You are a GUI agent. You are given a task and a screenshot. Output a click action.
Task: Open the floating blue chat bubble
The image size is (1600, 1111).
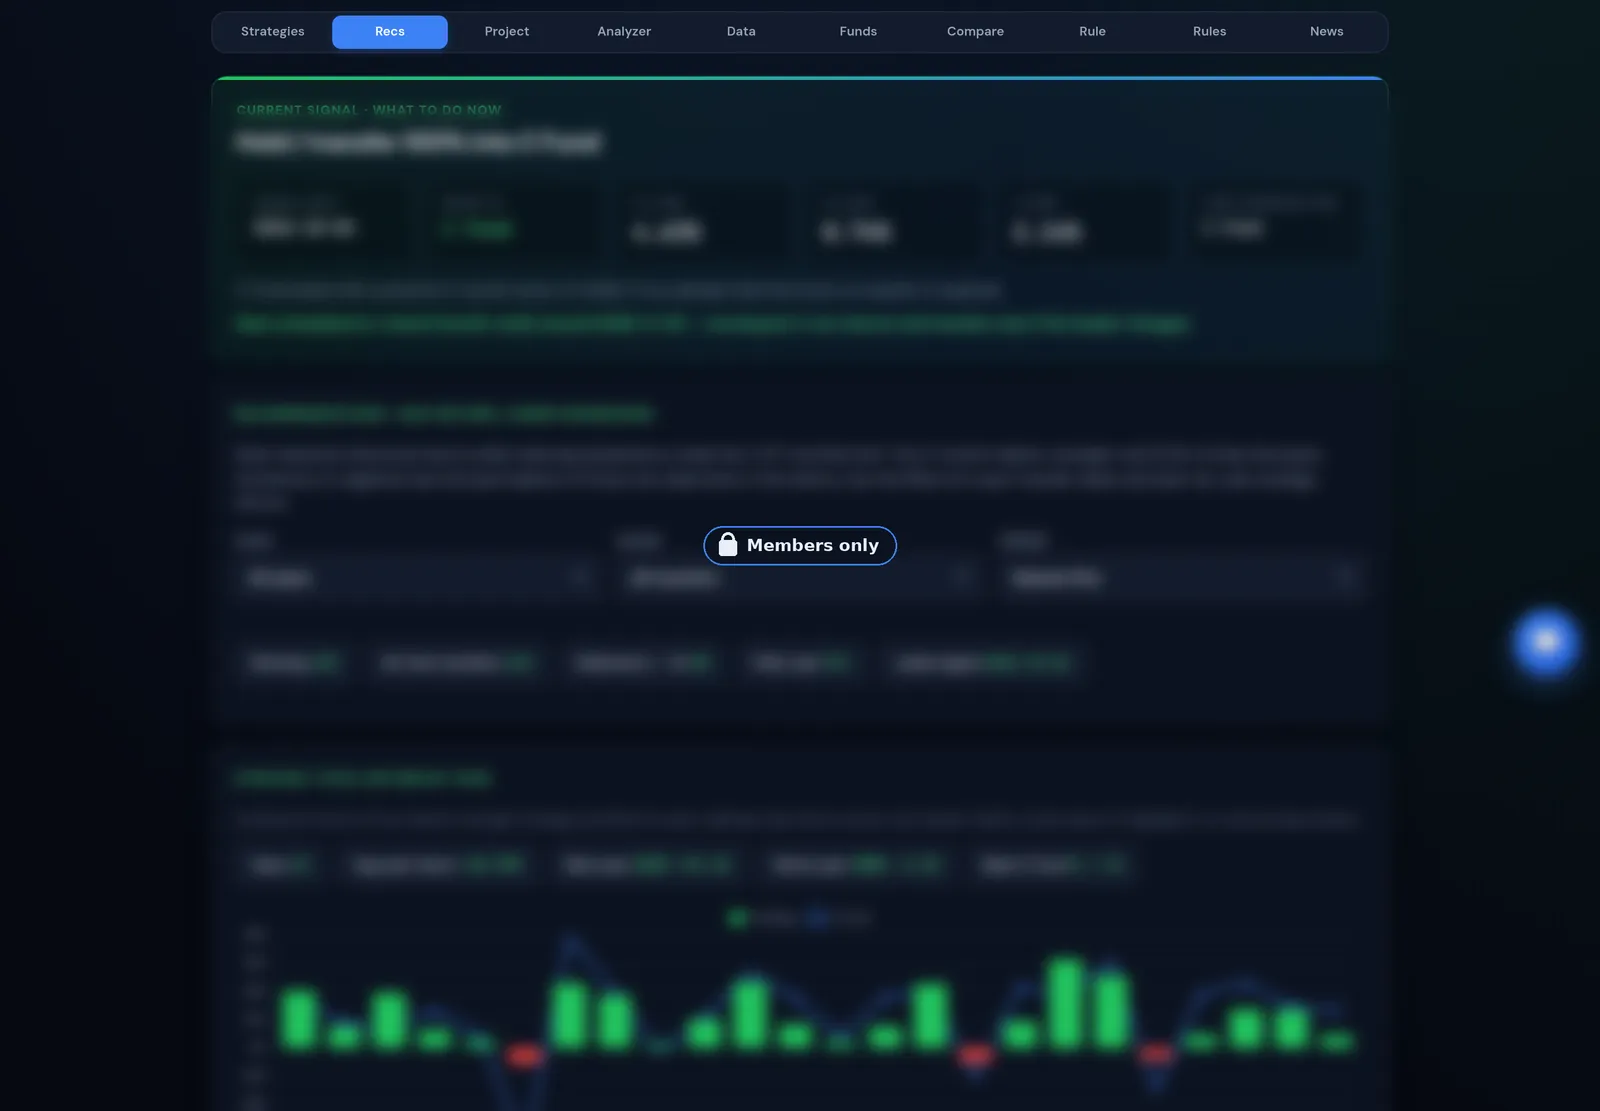click(1546, 642)
